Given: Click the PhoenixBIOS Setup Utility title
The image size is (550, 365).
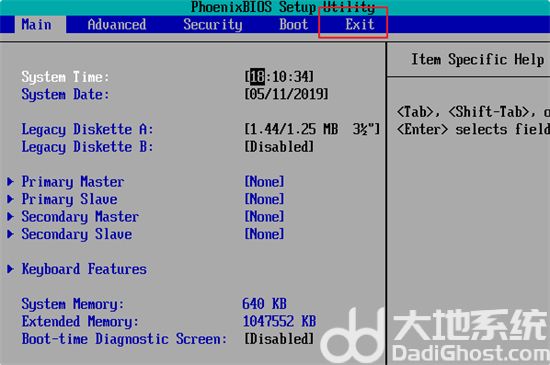Looking at the screenshot, I should pos(283,7).
